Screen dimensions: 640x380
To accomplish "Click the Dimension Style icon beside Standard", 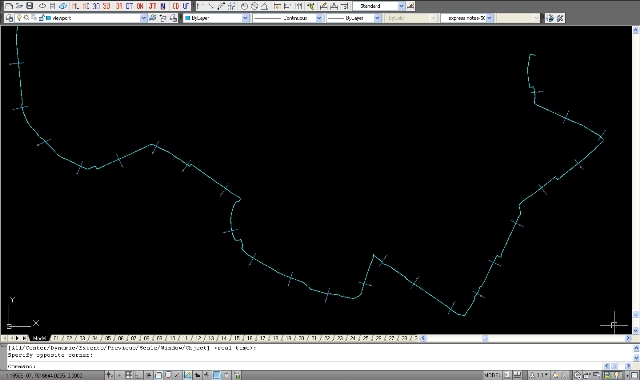I will [410, 6].
